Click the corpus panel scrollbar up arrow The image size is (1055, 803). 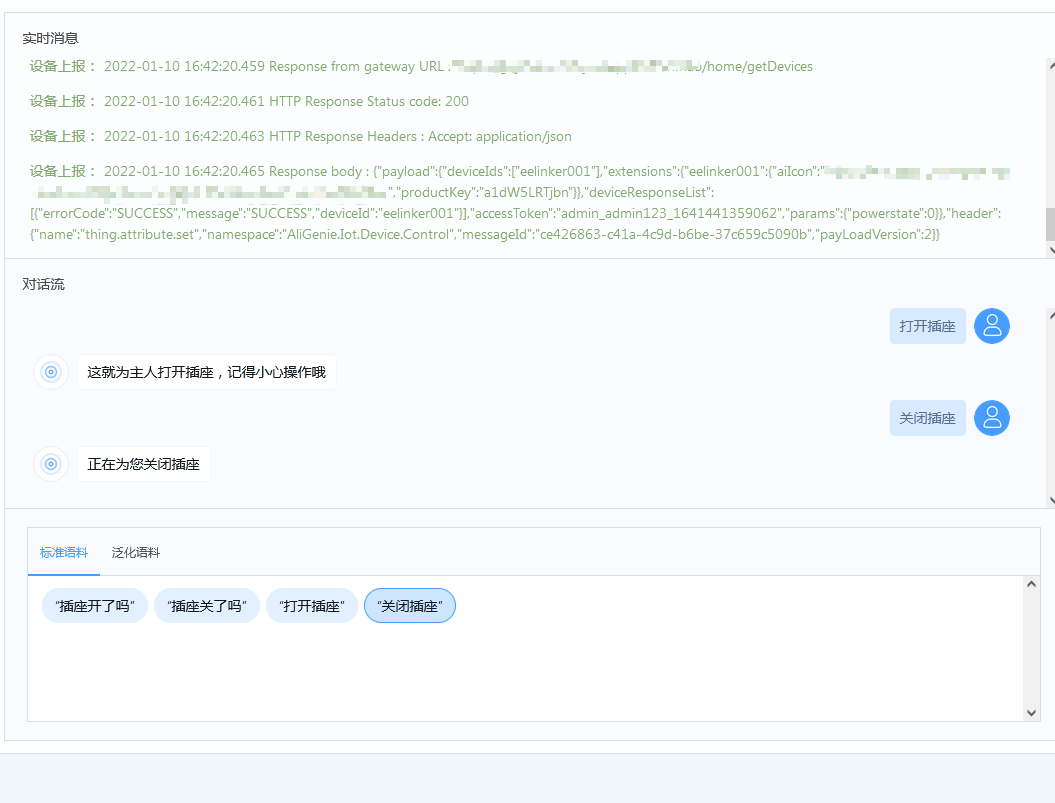[1031, 584]
